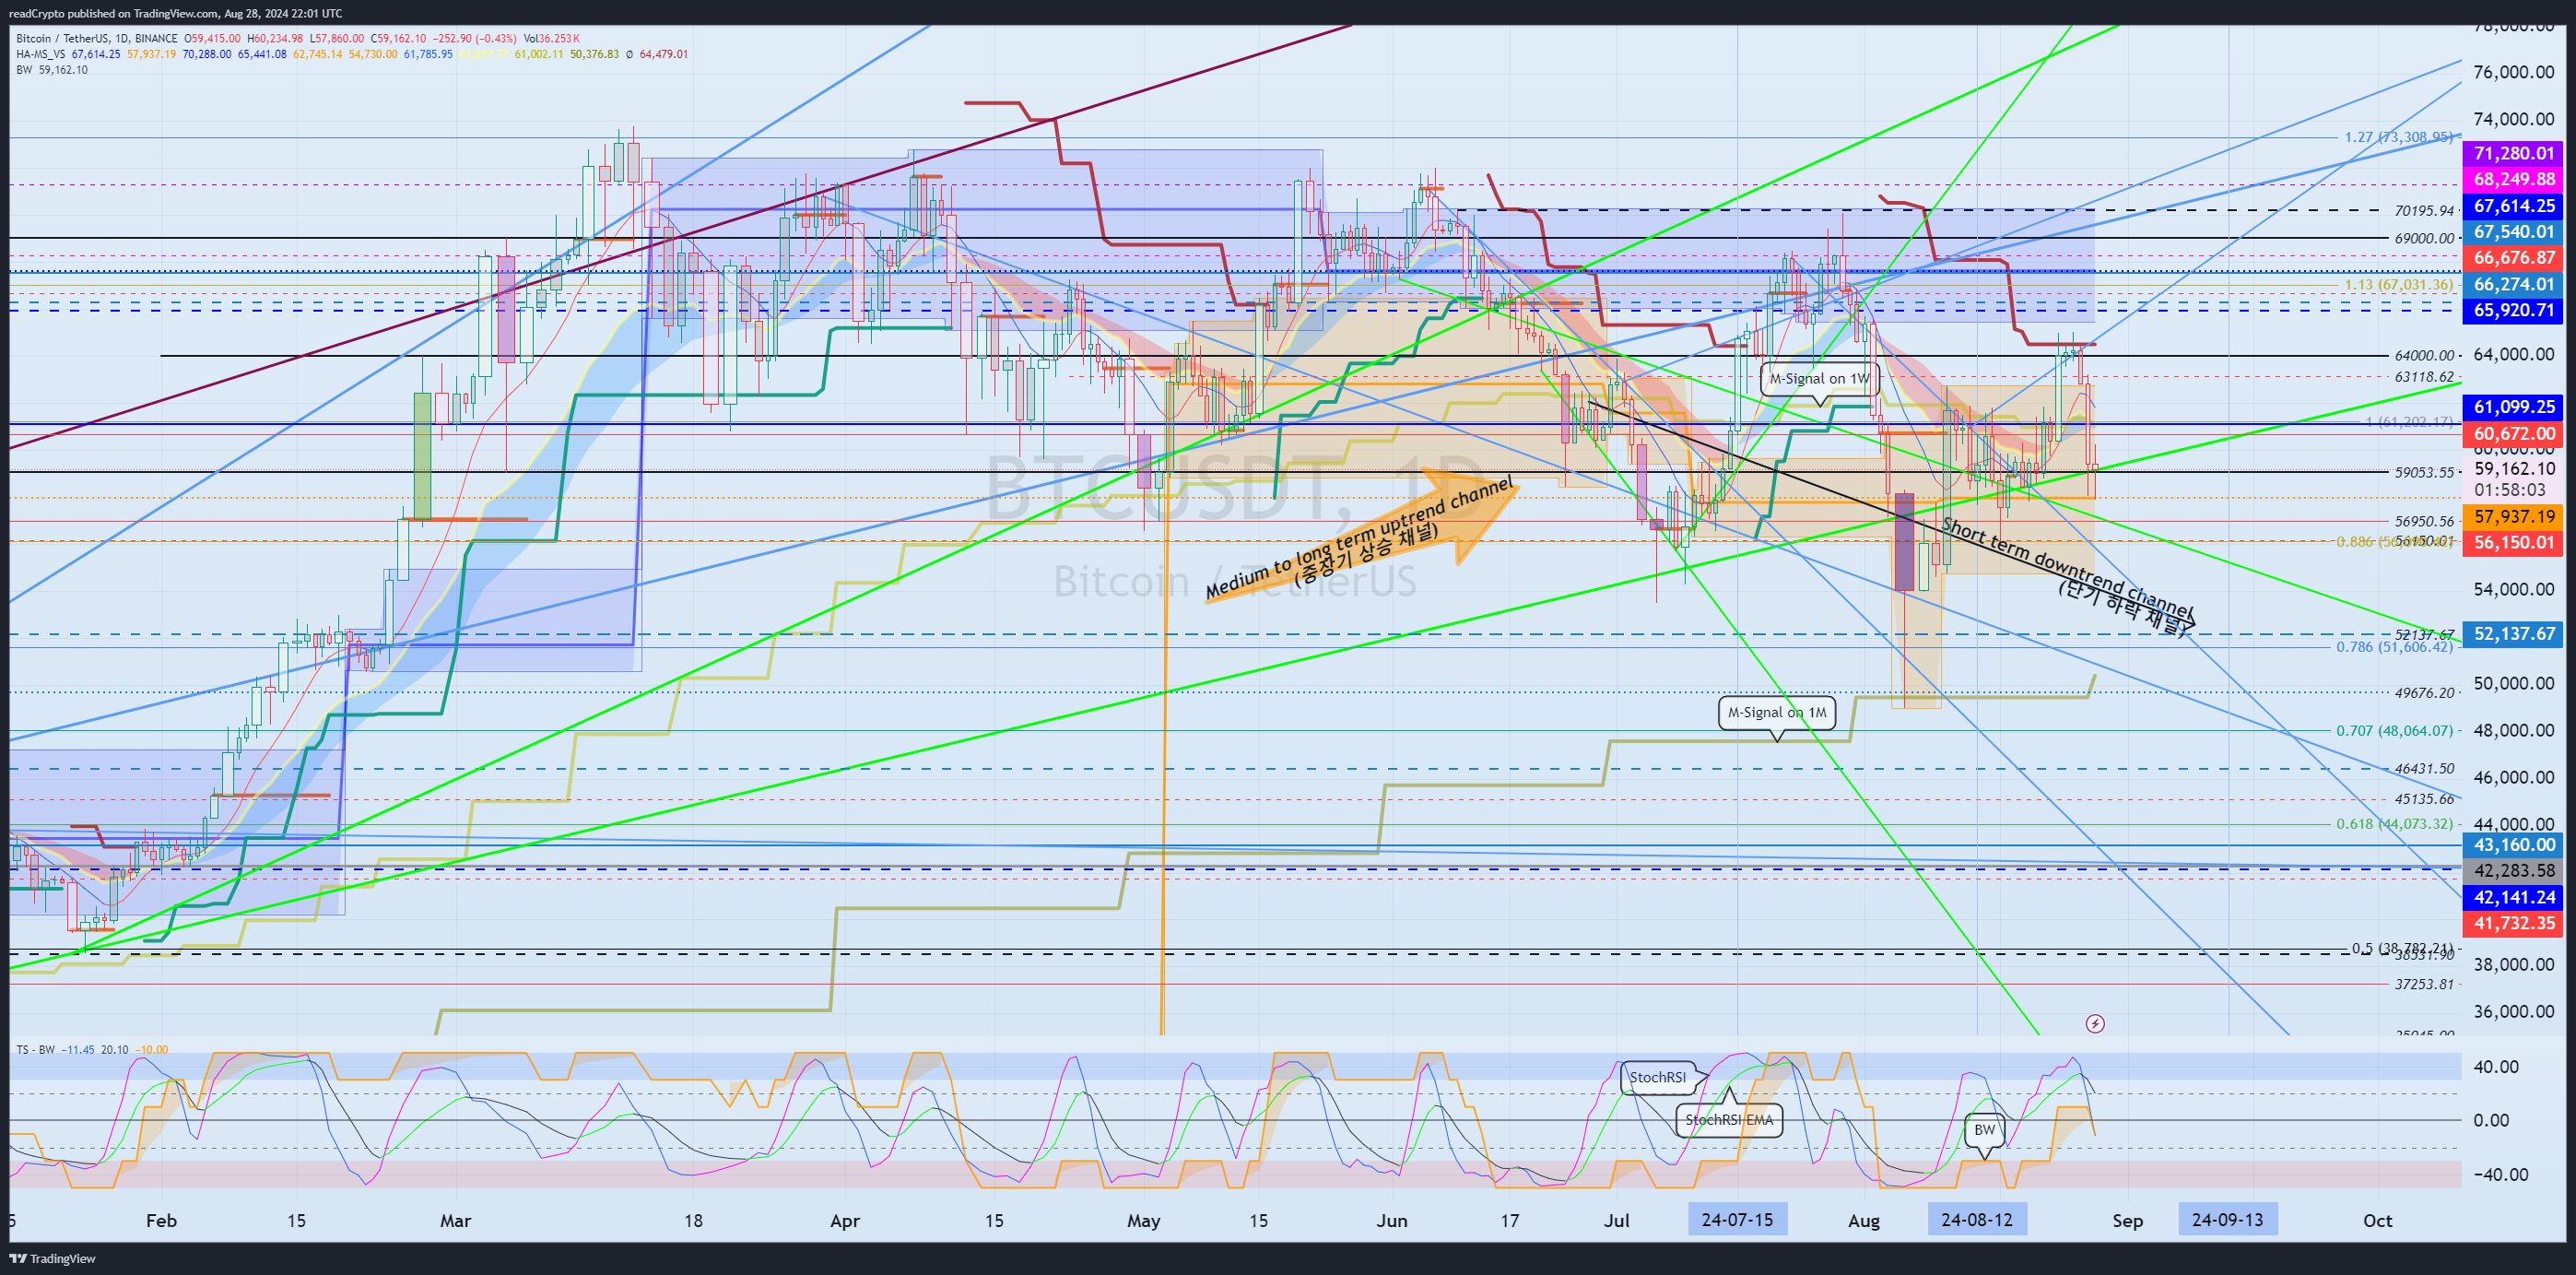Image resolution: width=2576 pixels, height=1275 pixels.
Task: Click the readCrypto published header text
Action: click(175, 13)
